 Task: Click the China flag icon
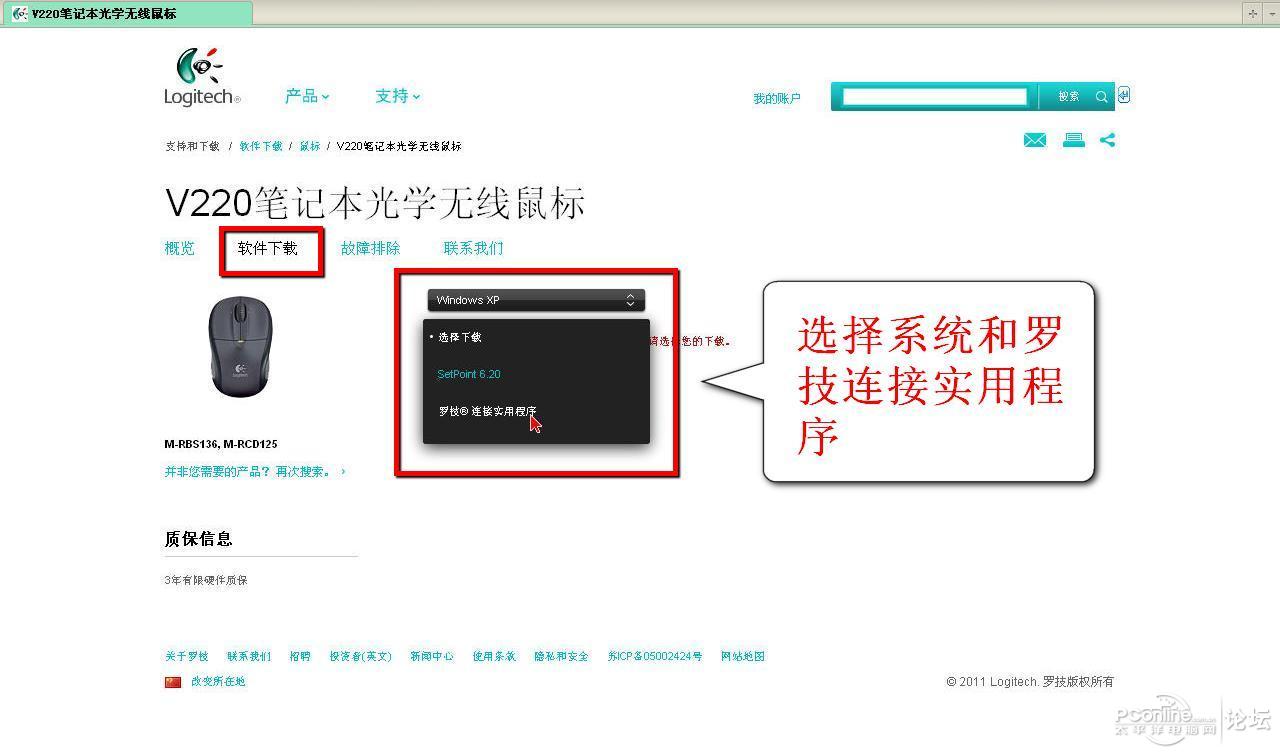173,682
